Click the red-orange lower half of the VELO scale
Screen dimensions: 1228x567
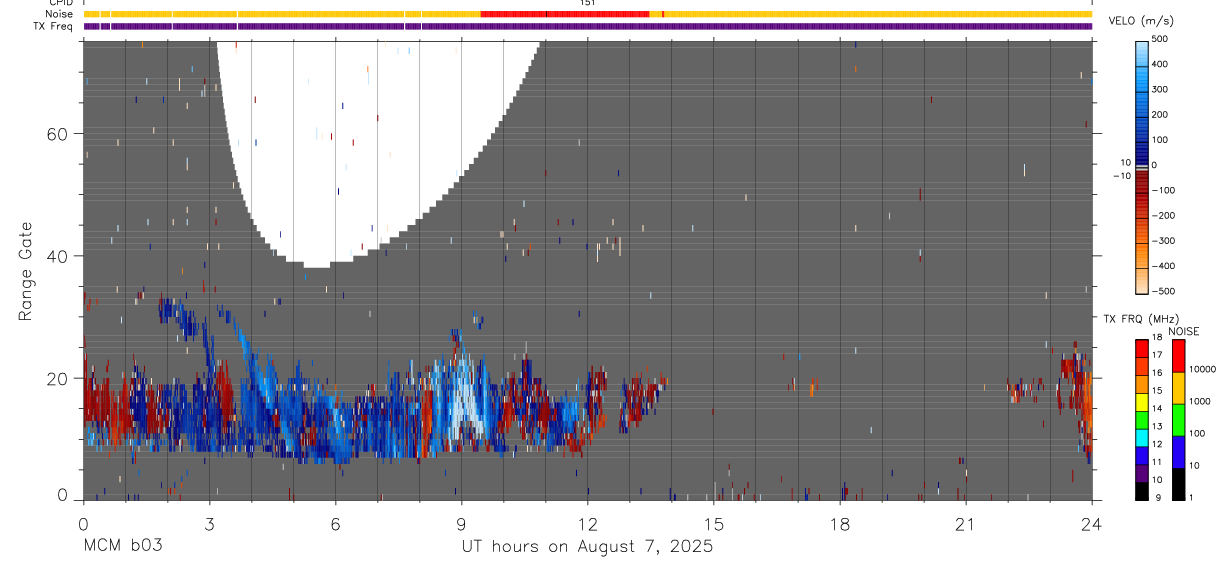coord(1143,230)
